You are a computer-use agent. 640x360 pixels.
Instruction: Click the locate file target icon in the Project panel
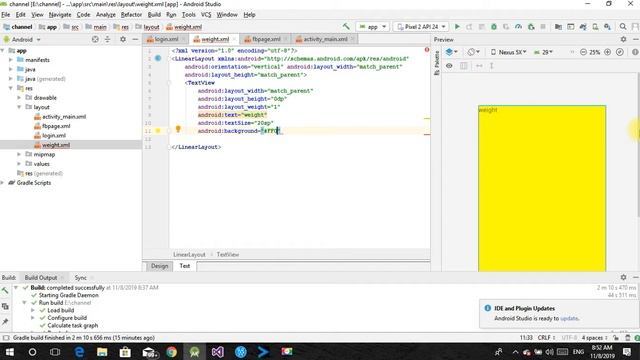95,39
